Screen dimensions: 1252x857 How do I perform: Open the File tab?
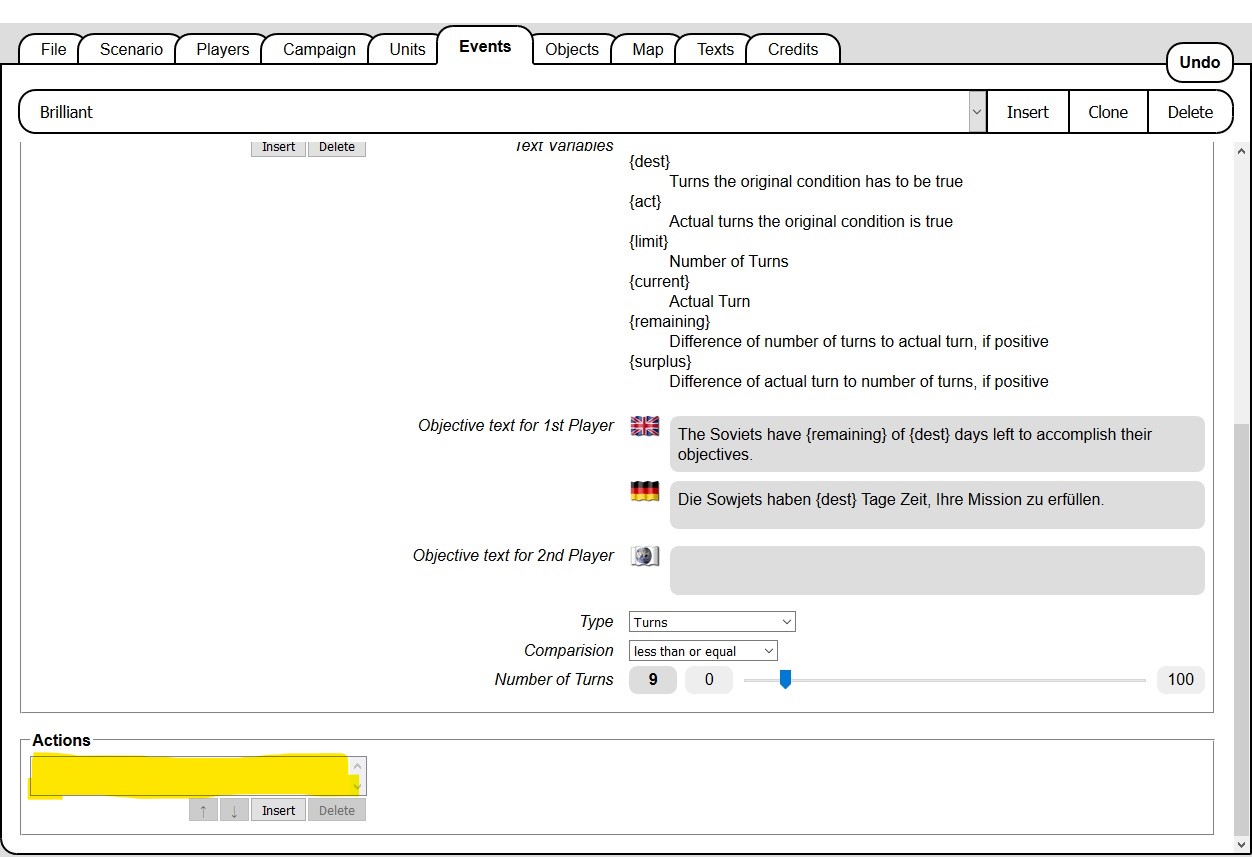click(54, 49)
